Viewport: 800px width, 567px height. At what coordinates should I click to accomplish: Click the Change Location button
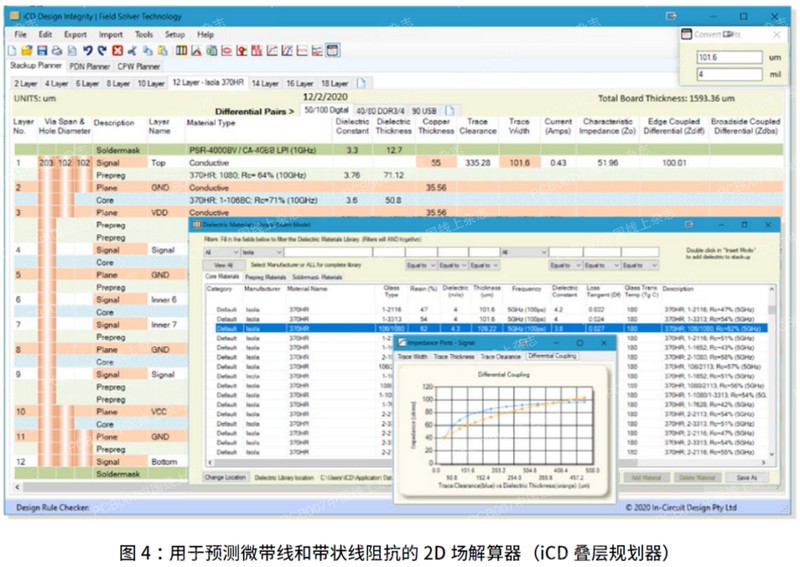point(225,477)
